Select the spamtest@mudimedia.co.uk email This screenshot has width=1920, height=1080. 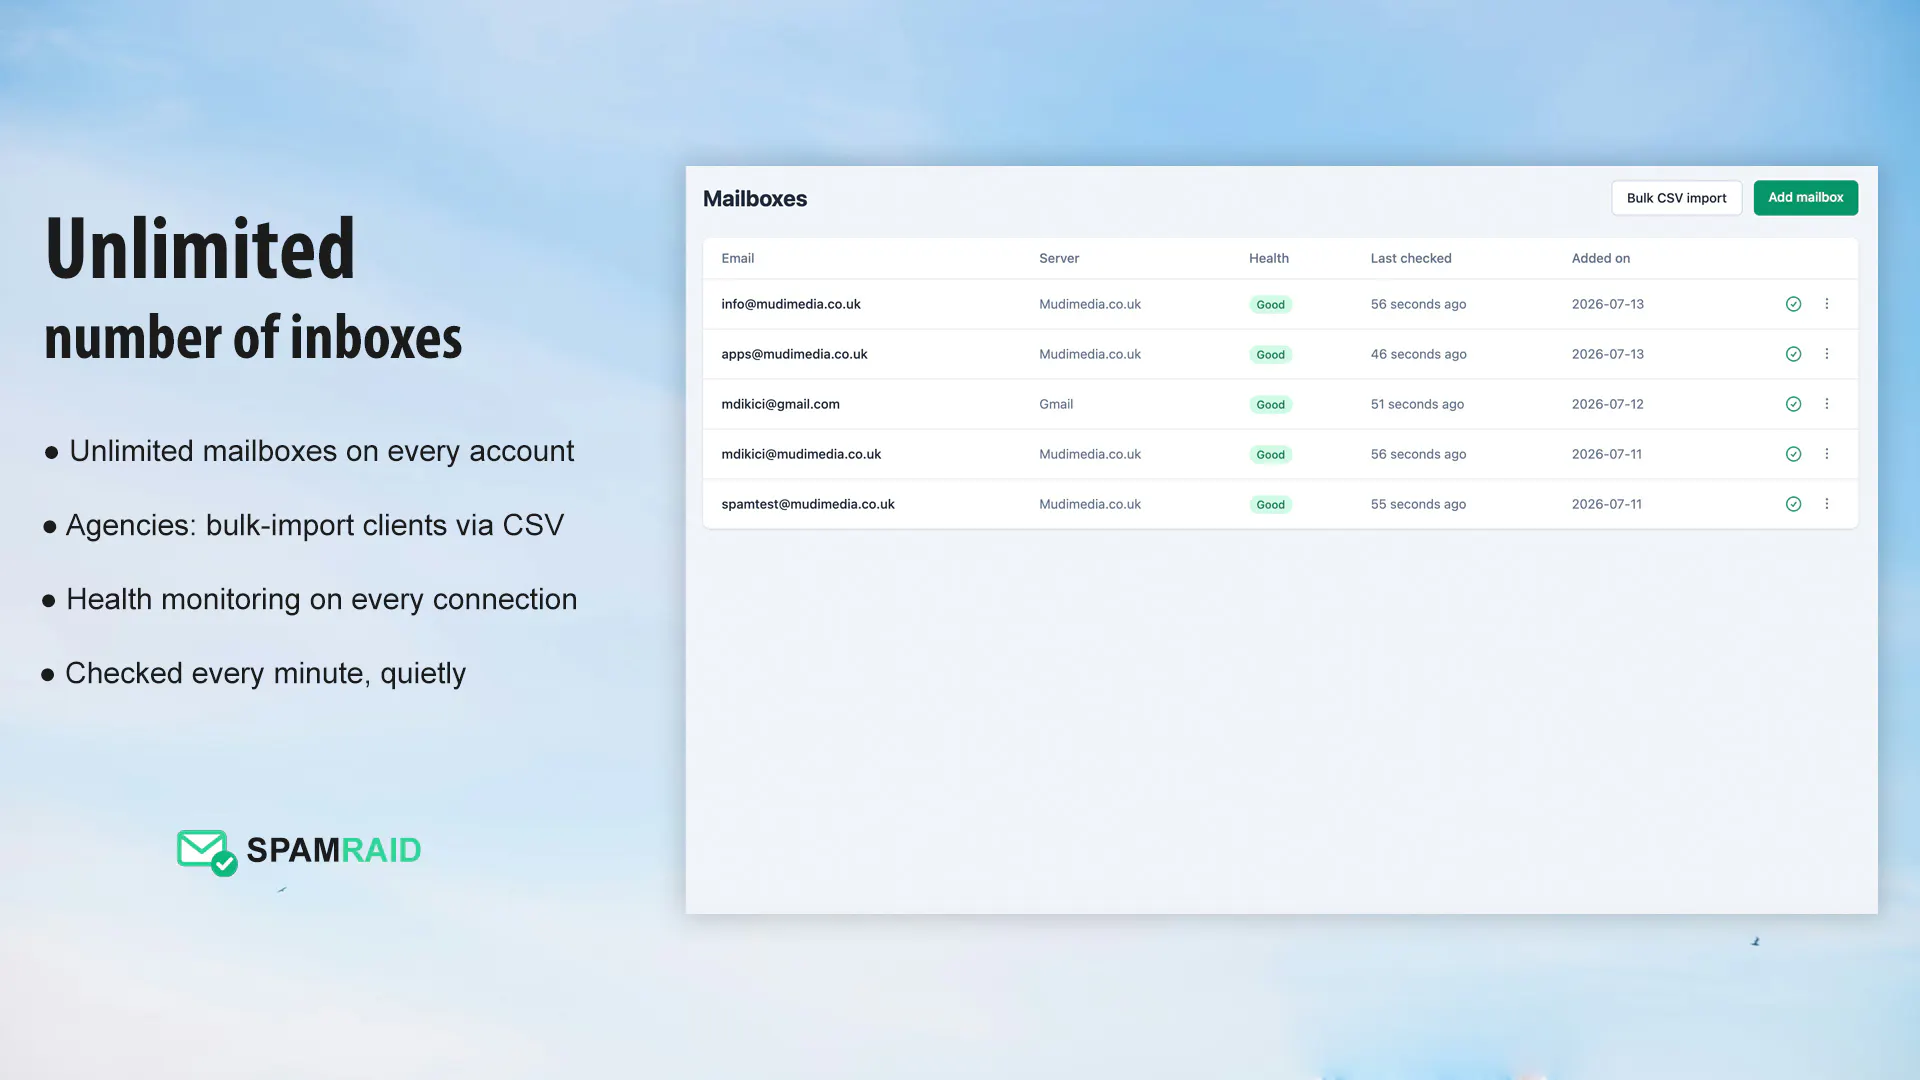point(808,504)
